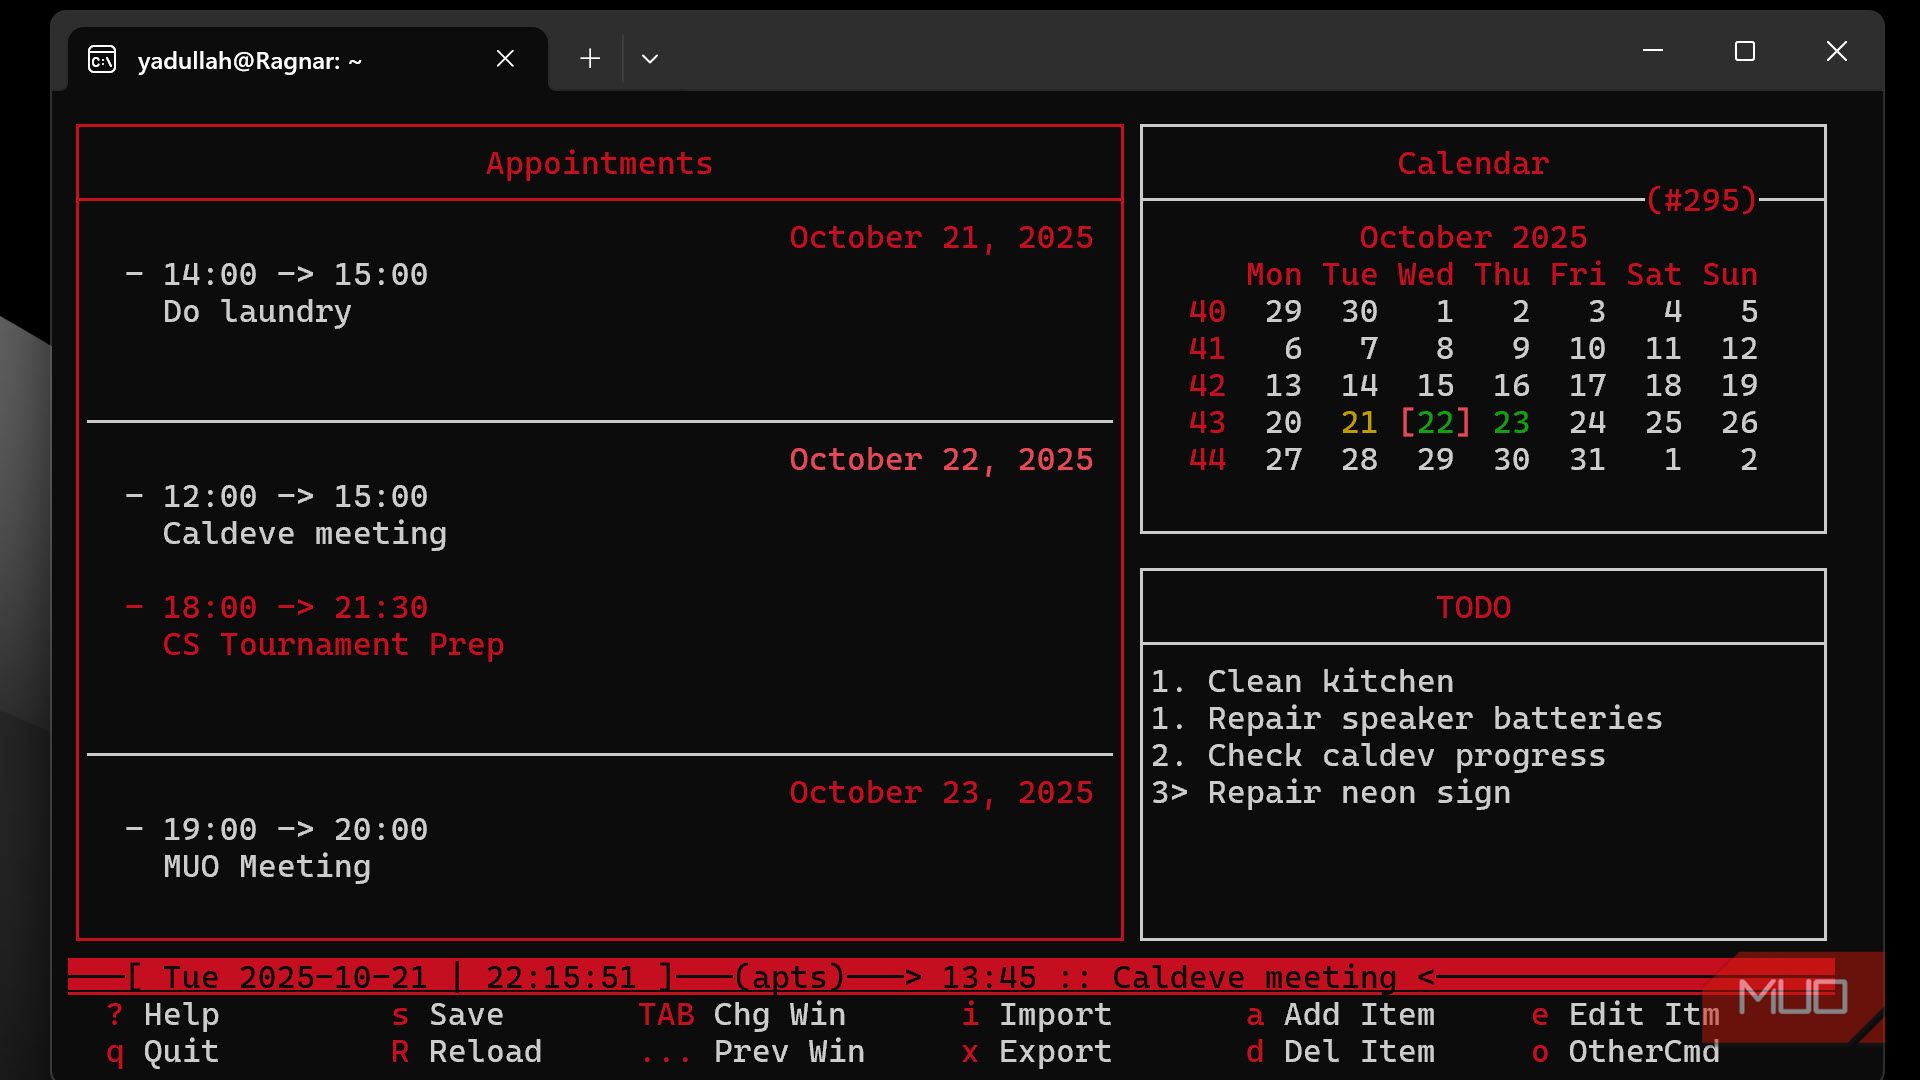Click the October 23, 2025 date header

(x=941, y=793)
